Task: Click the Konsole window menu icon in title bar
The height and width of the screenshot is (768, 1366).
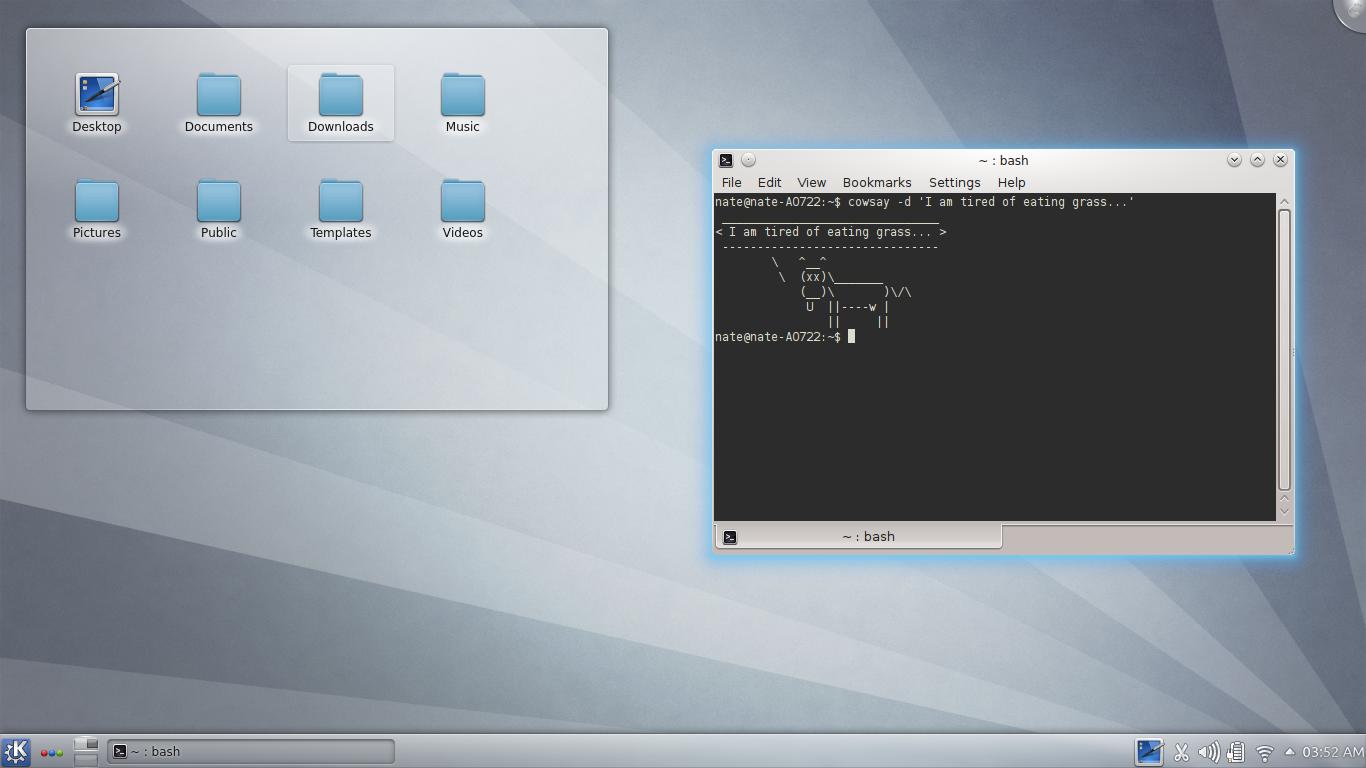Action: (726, 160)
